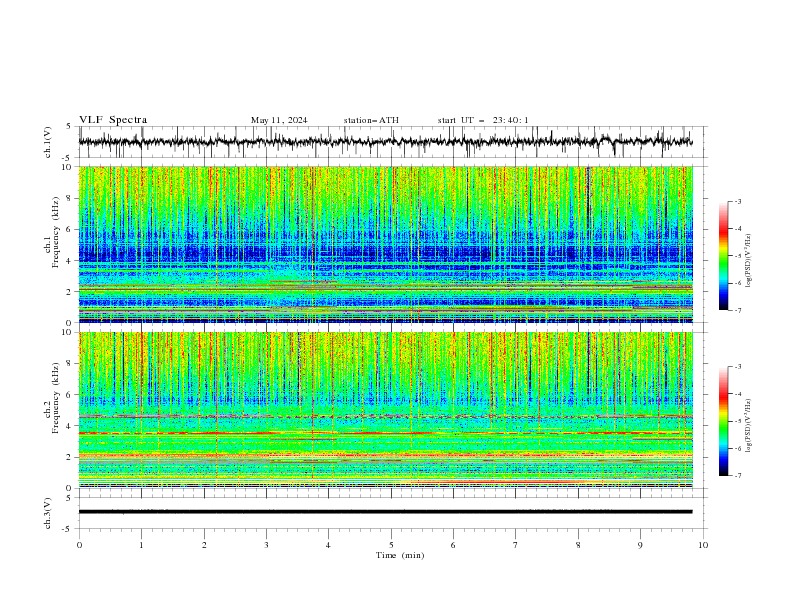Click the ch.1 "log(PSD)(V²/Hz)" colorbar label
792x612 pixels.
(x=749, y=261)
